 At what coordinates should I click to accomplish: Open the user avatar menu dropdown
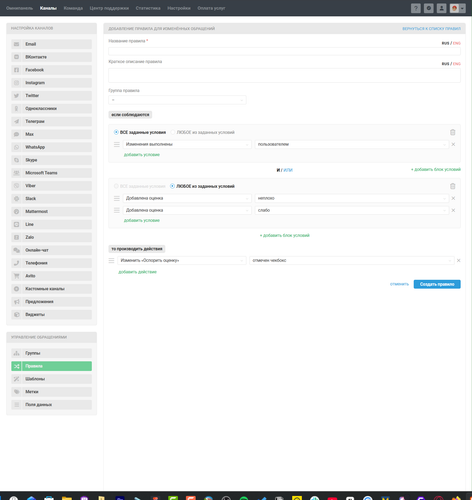point(458,8)
